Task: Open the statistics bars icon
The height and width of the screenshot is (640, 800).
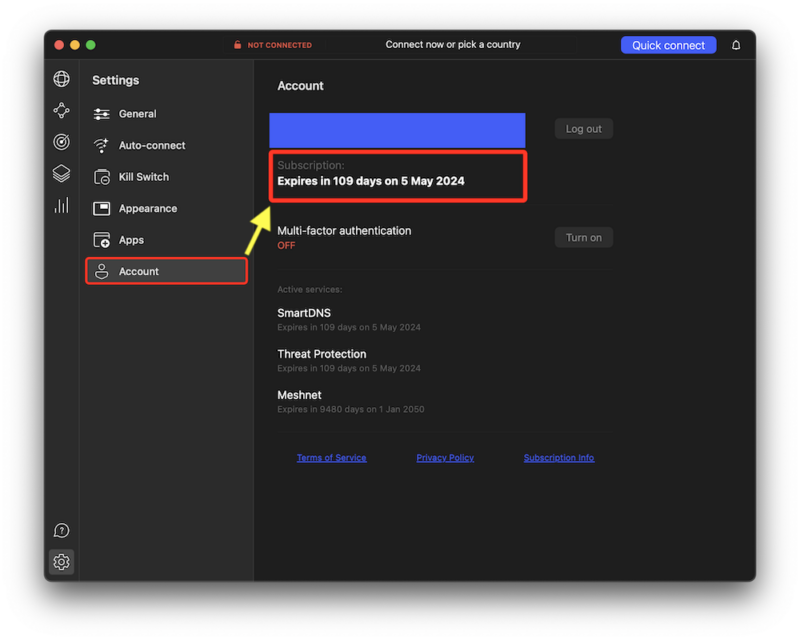Action: point(62,205)
